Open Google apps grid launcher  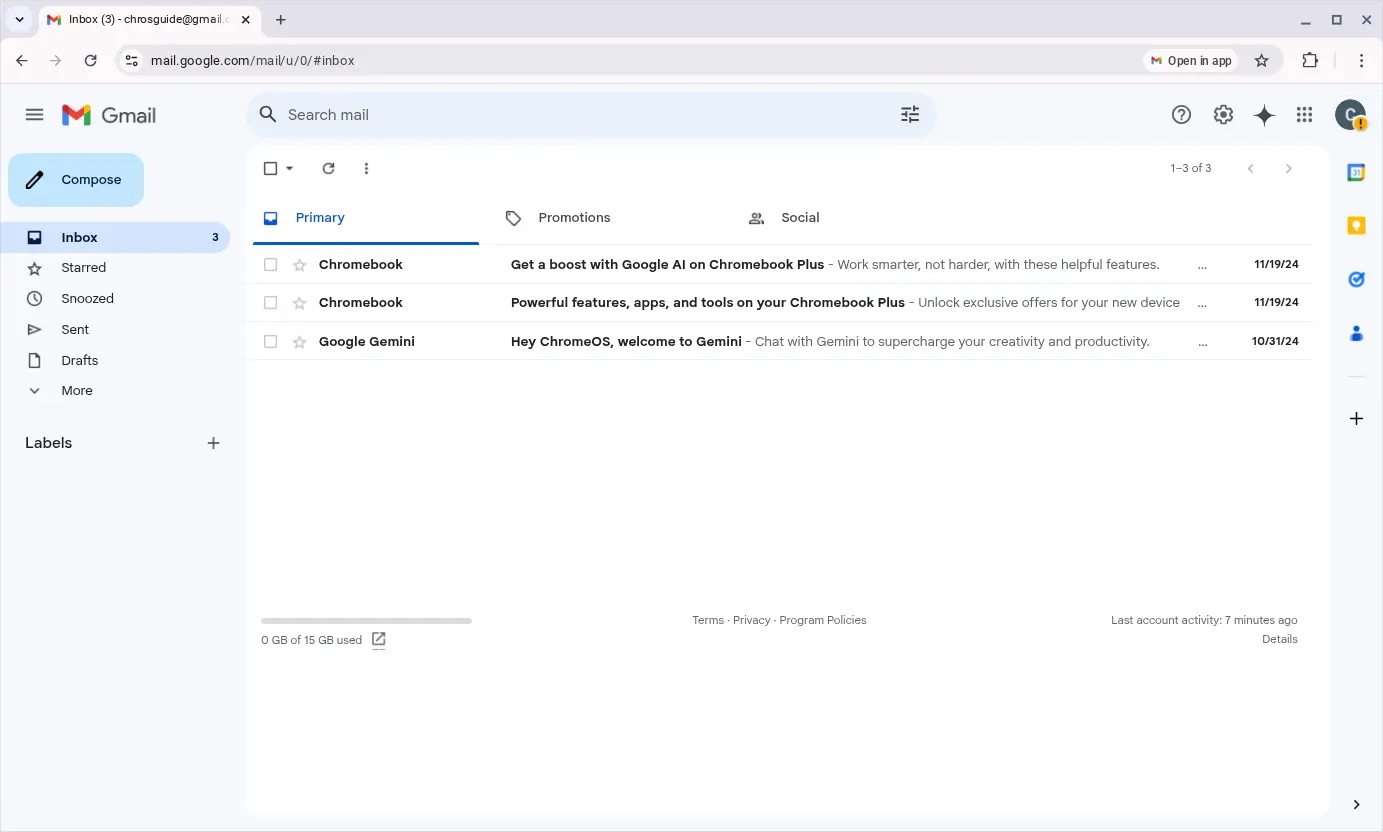tap(1304, 115)
